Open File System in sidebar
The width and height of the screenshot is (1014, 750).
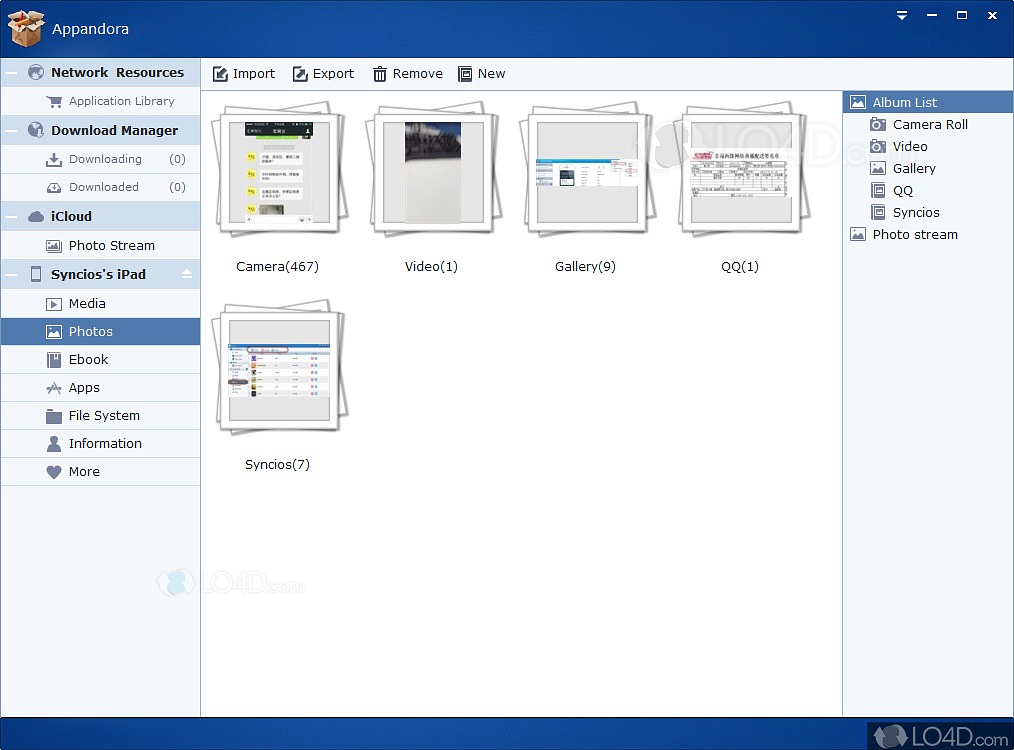tap(104, 416)
